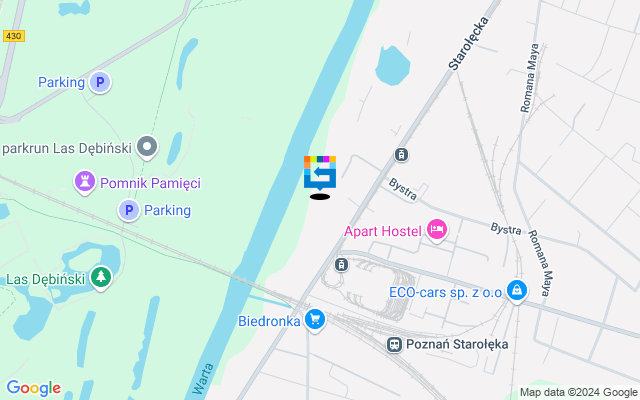640x400 pixels.
Task: Click the Map data ©2024 Google text
Action: 579,393
